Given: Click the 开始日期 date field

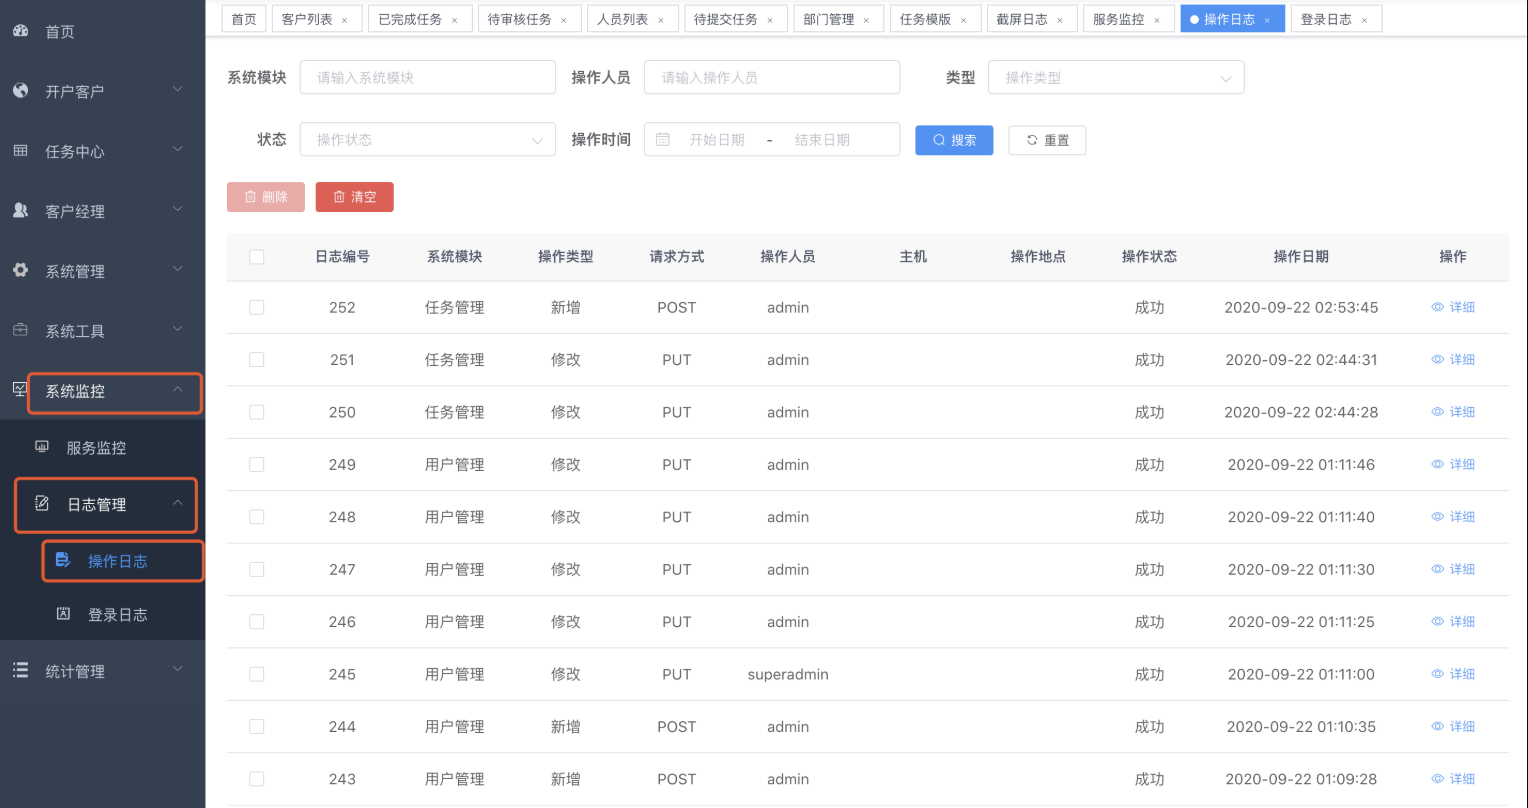Looking at the screenshot, I should pos(717,140).
